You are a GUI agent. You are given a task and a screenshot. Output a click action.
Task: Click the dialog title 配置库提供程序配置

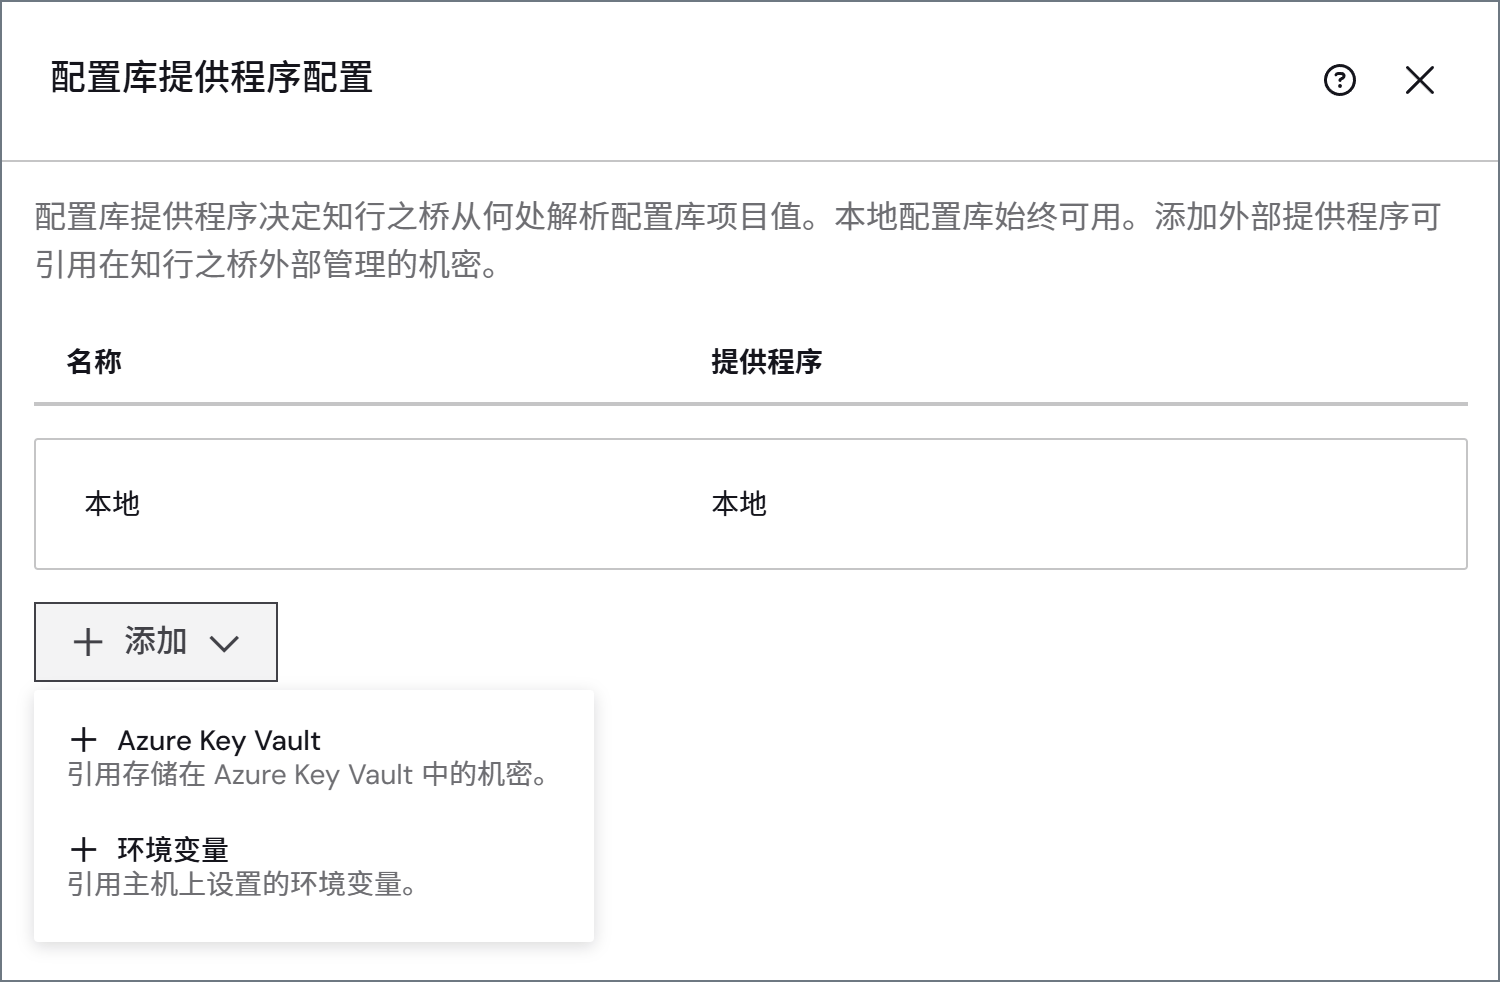click(212, 77)
